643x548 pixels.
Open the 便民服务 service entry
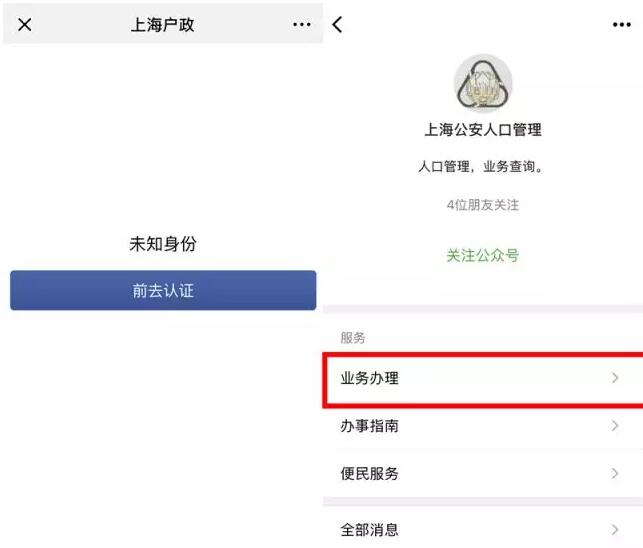483,473
